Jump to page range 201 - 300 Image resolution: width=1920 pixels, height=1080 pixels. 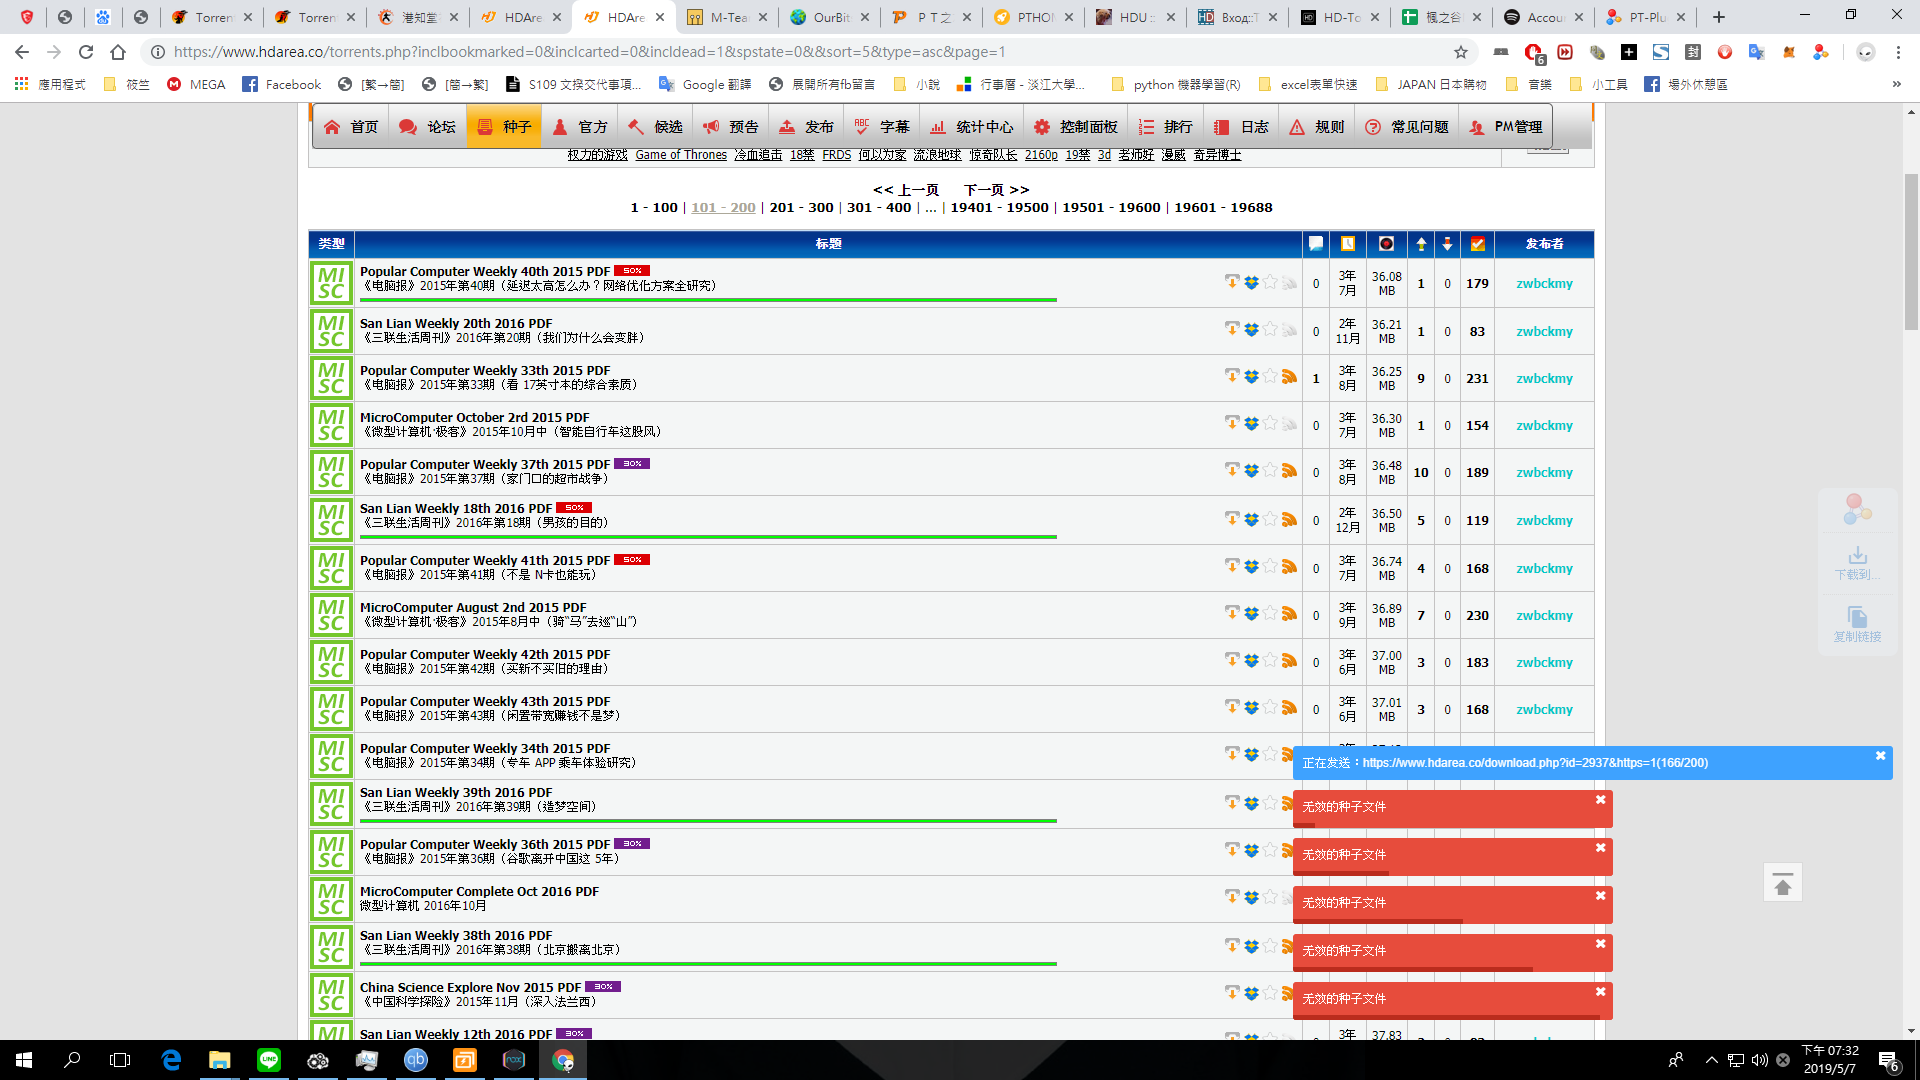(801, 208)
